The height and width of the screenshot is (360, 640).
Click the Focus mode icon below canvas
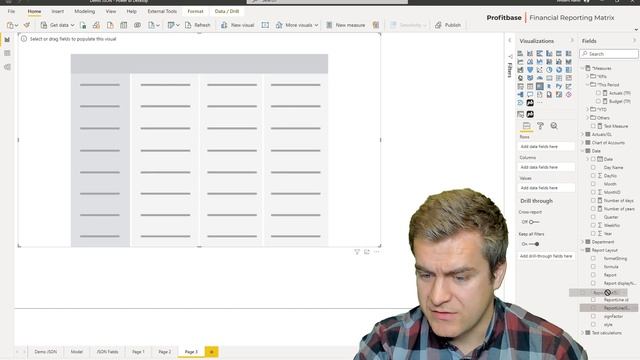367,252
